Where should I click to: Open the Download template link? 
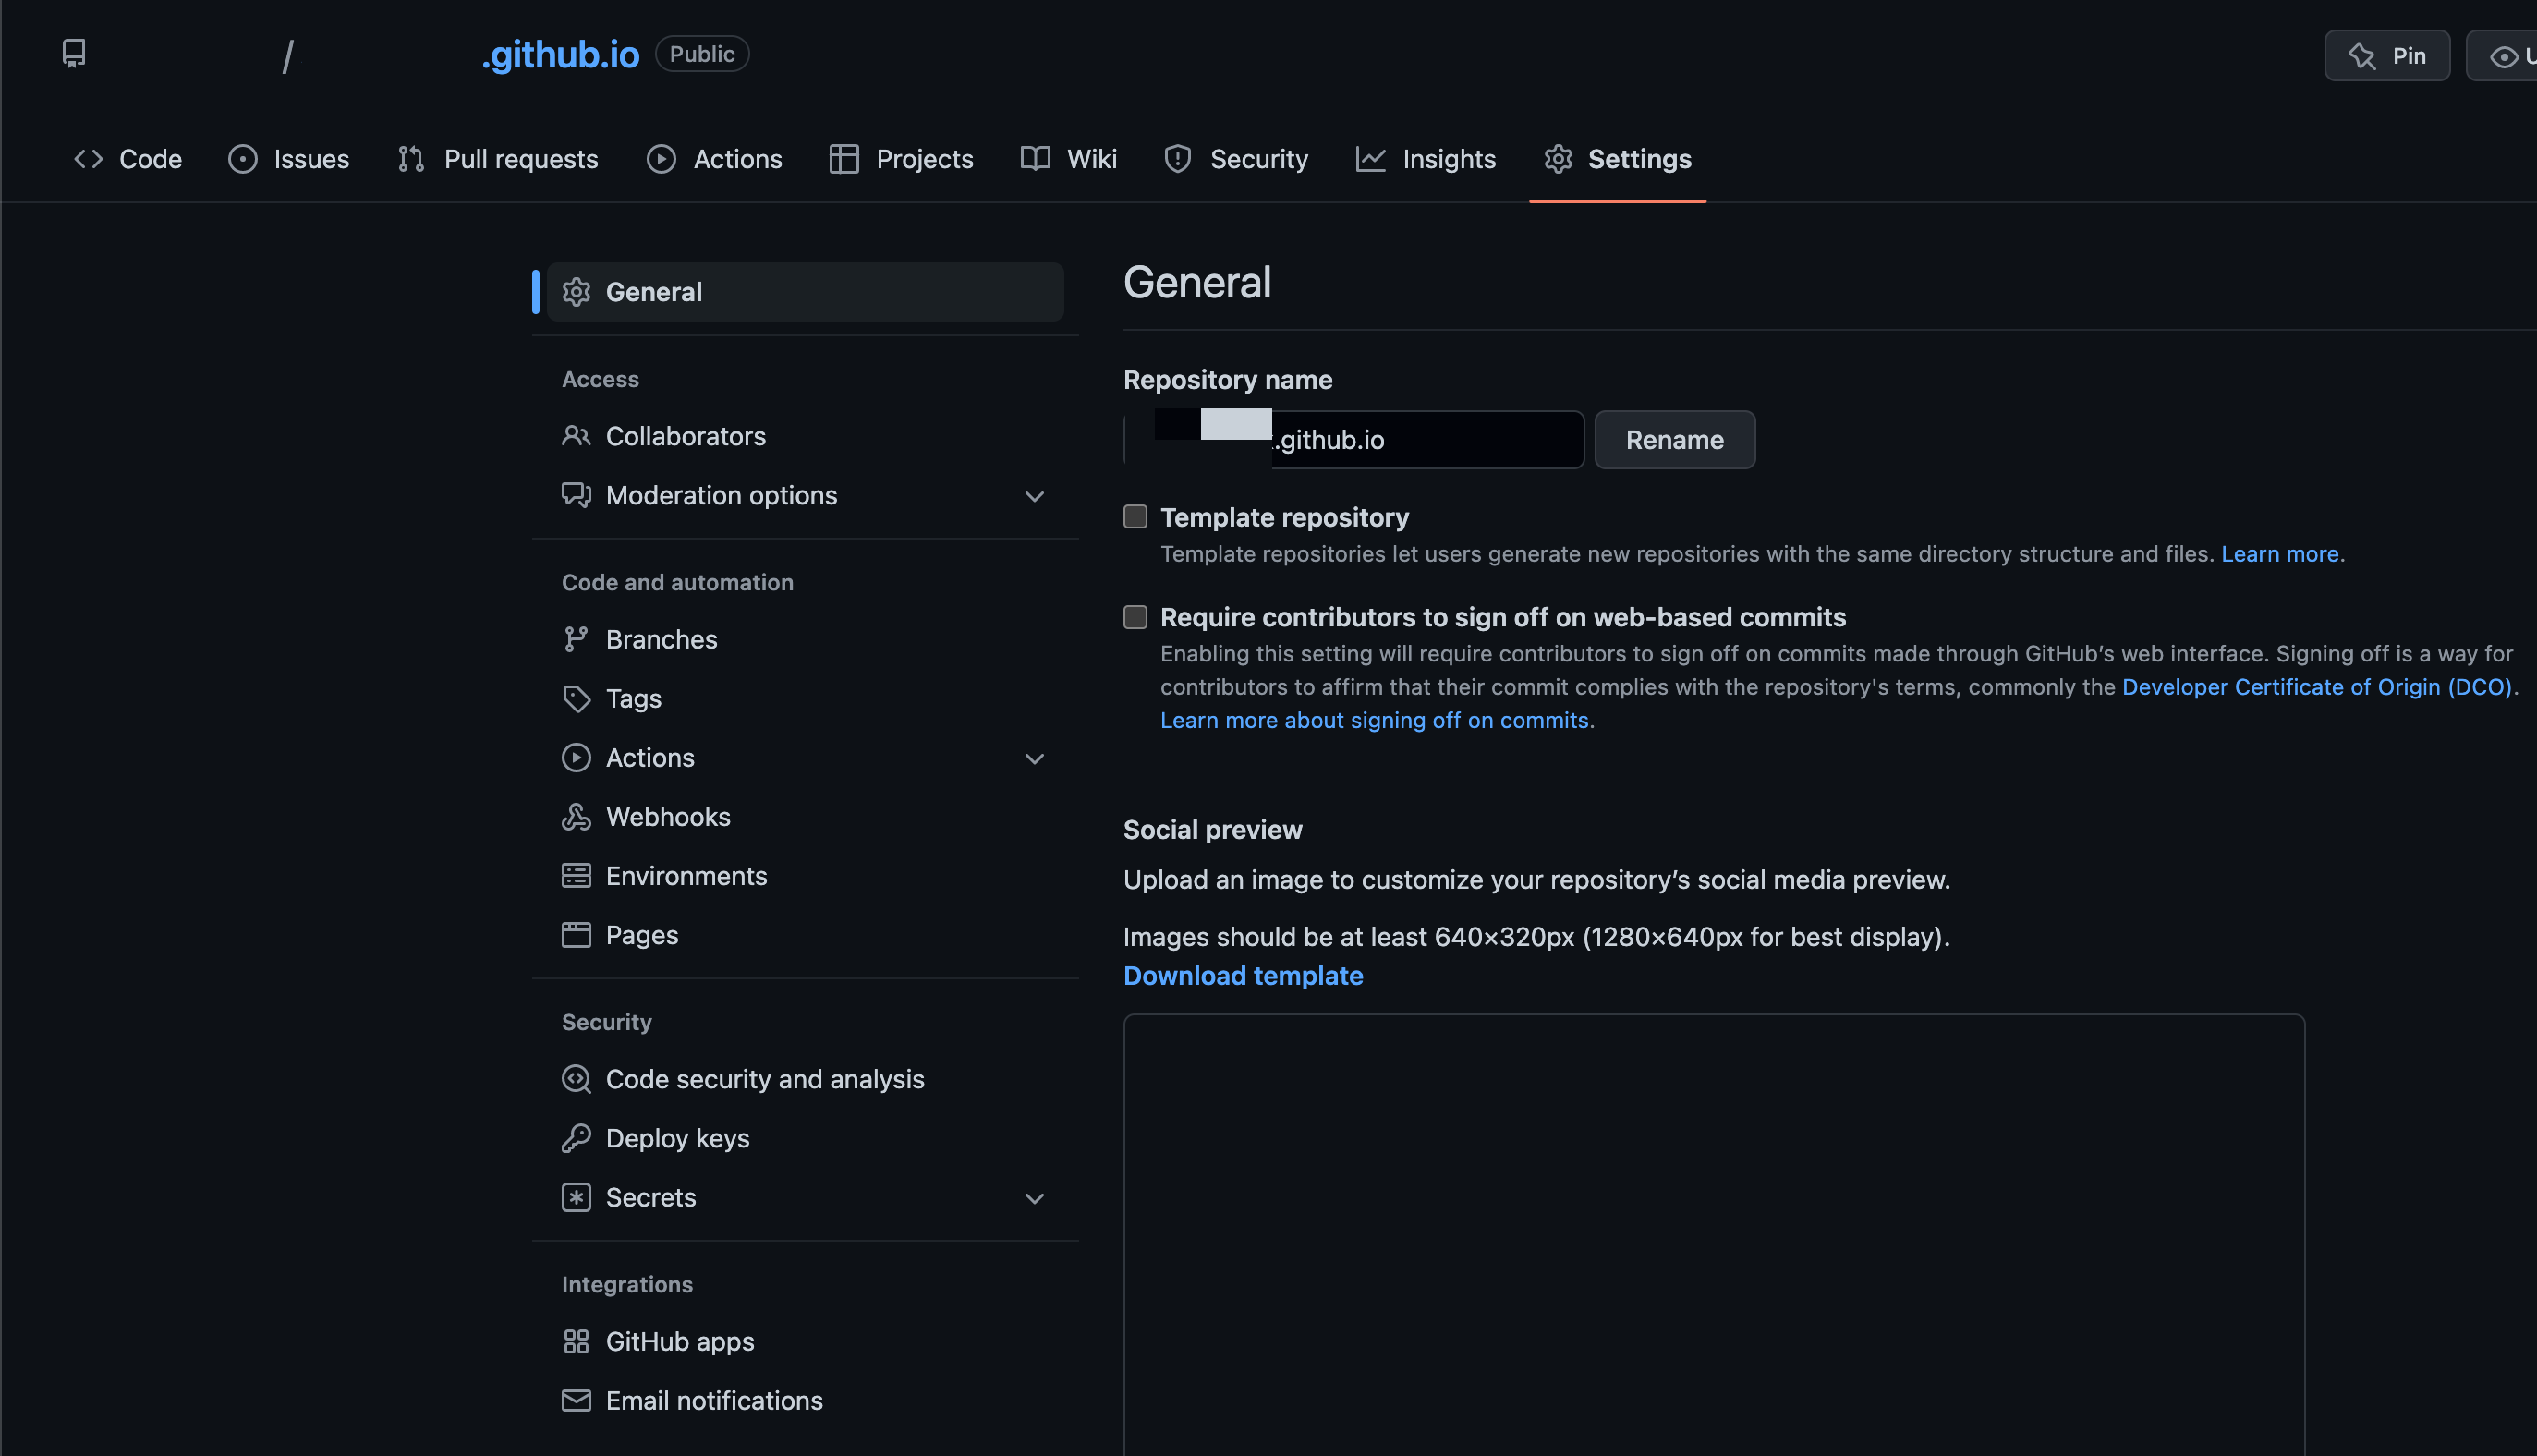coord(1243,975)
